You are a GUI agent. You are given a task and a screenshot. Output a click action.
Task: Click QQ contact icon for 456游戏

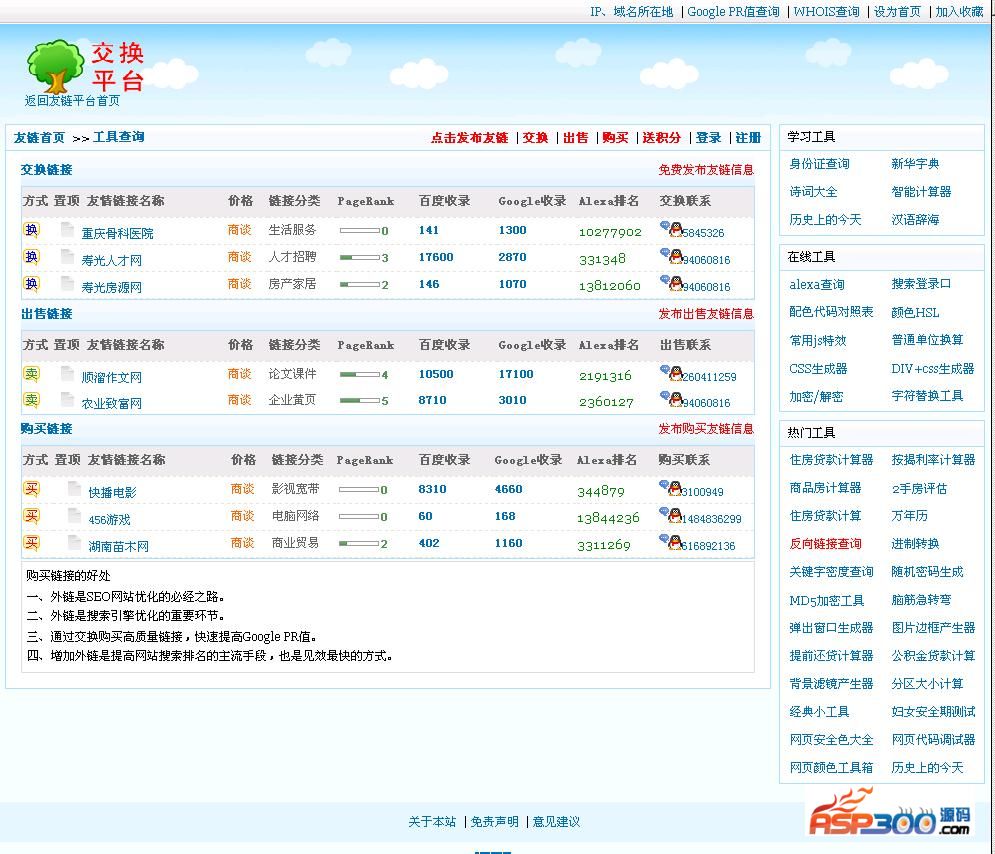670,515
